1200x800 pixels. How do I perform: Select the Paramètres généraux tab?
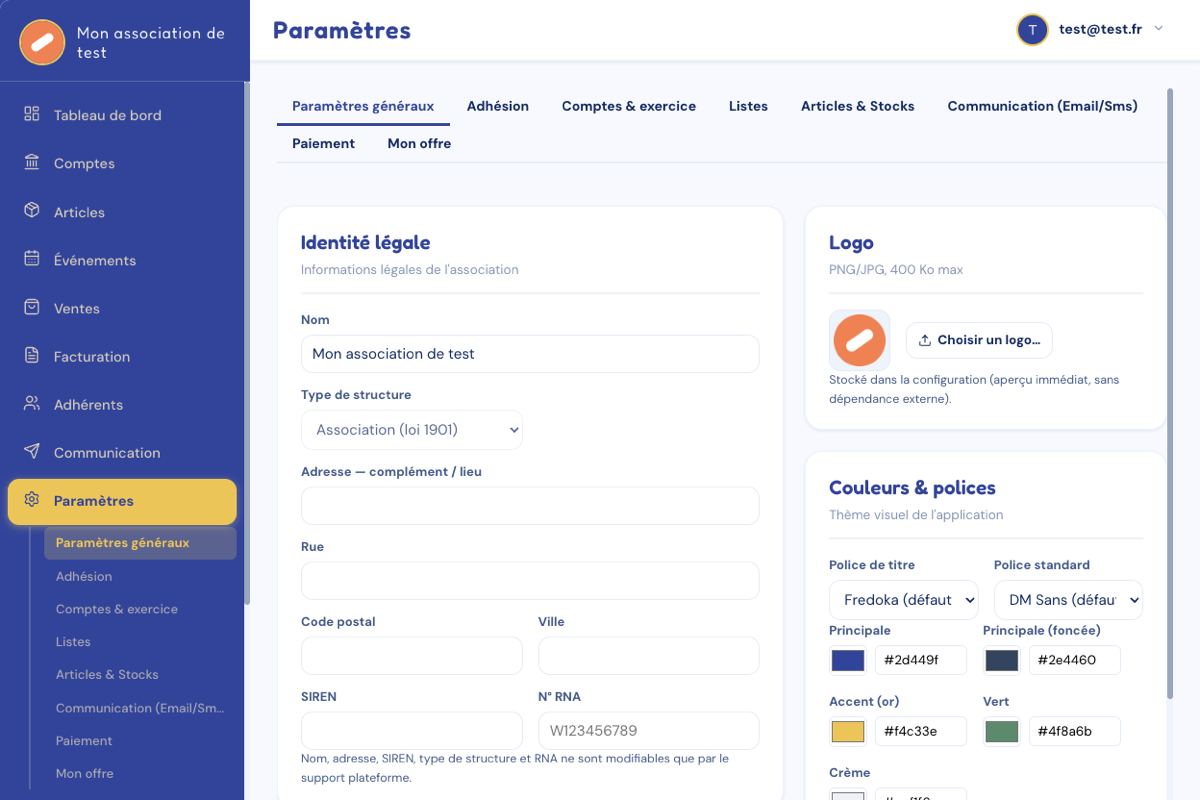tap(363, 106)
